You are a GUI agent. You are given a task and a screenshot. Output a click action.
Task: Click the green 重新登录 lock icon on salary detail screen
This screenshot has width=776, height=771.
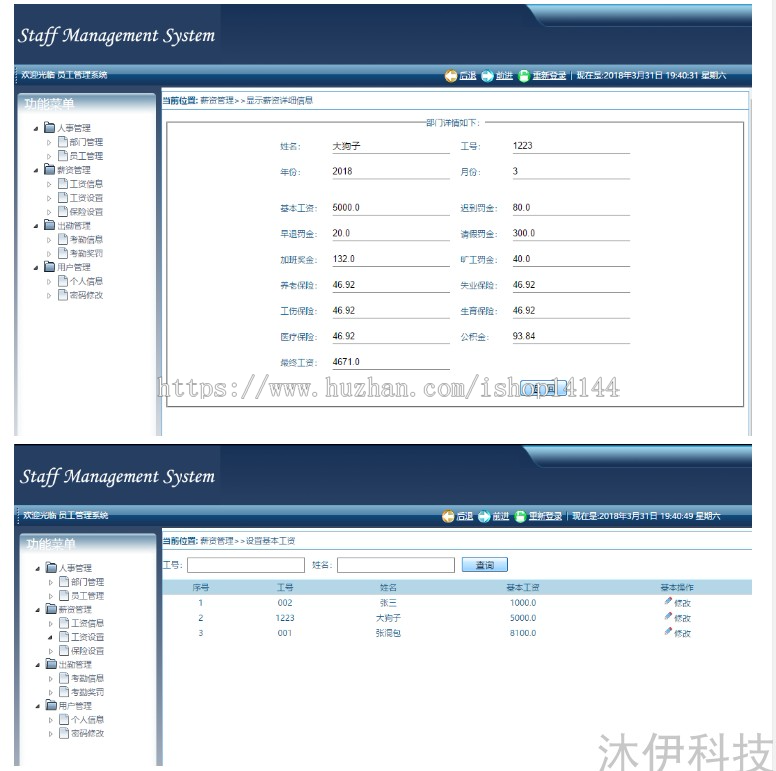pyautogui.click(x=524, y=76)
